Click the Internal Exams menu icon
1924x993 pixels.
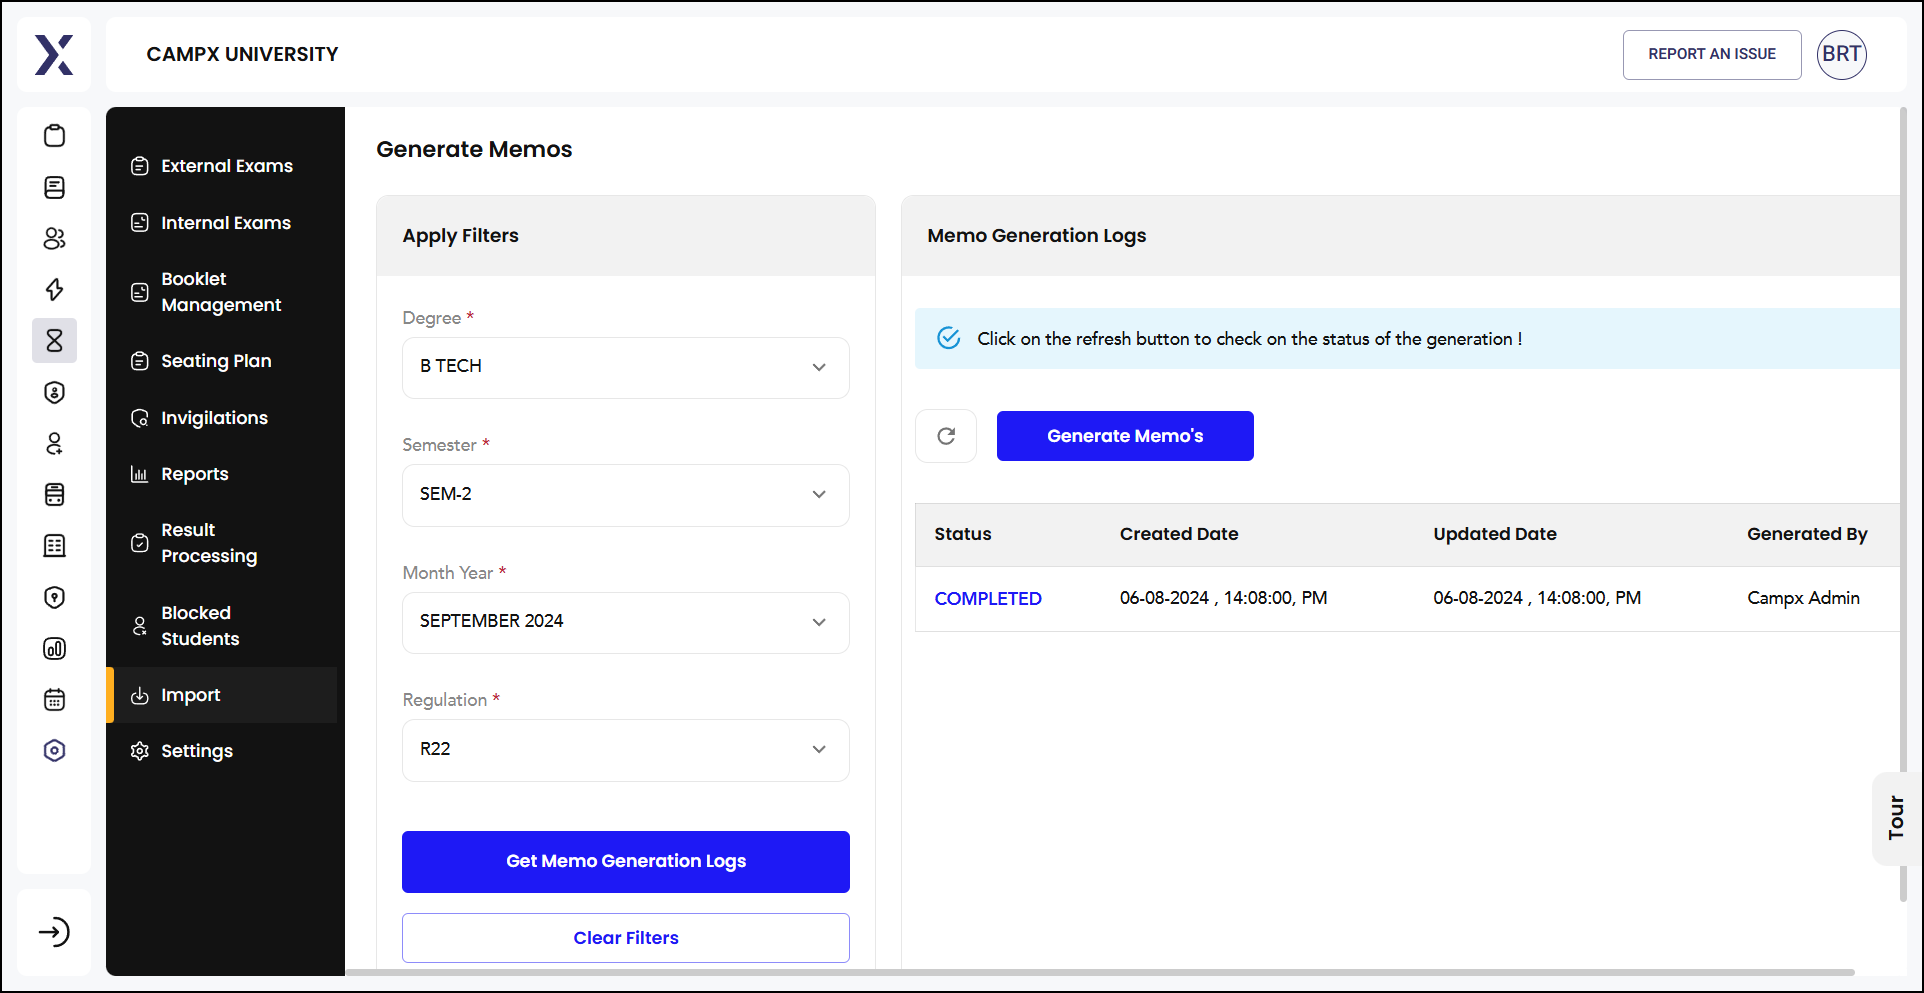pos(140,223)
